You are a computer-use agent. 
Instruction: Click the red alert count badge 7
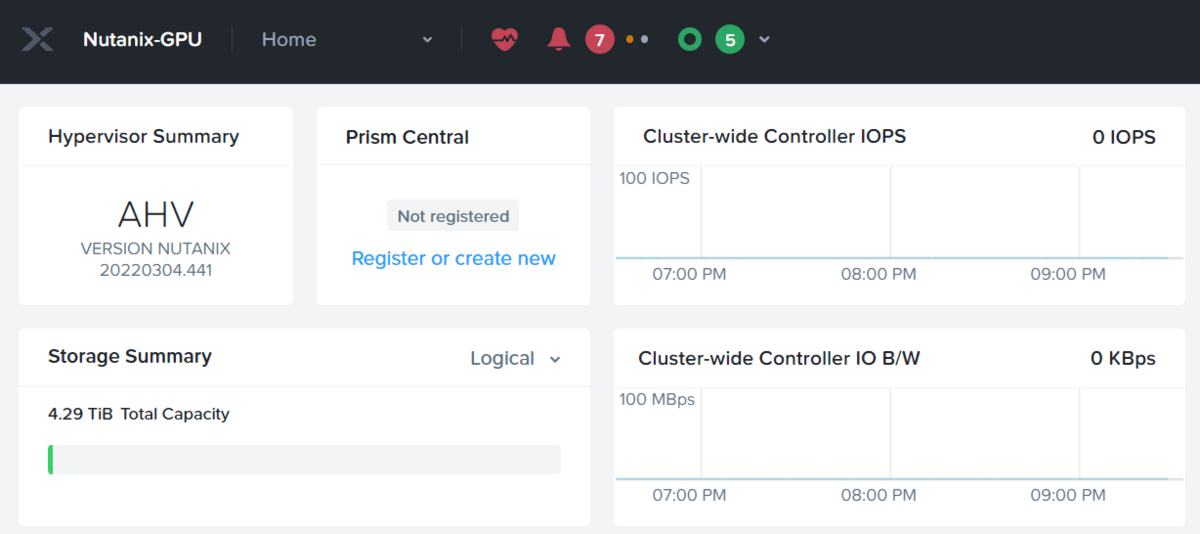pos(599,39)
